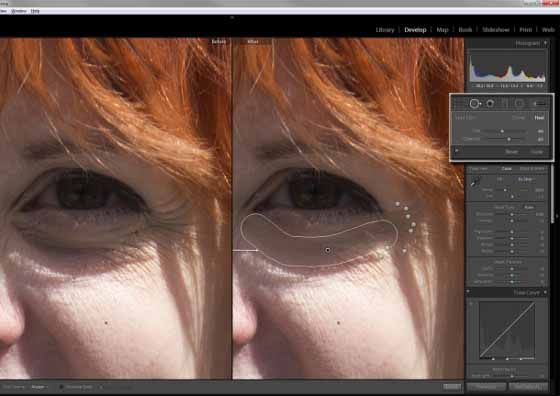Screen dimensions: 560x396
Task: Click the histogram display
Action: pos(507,67)
